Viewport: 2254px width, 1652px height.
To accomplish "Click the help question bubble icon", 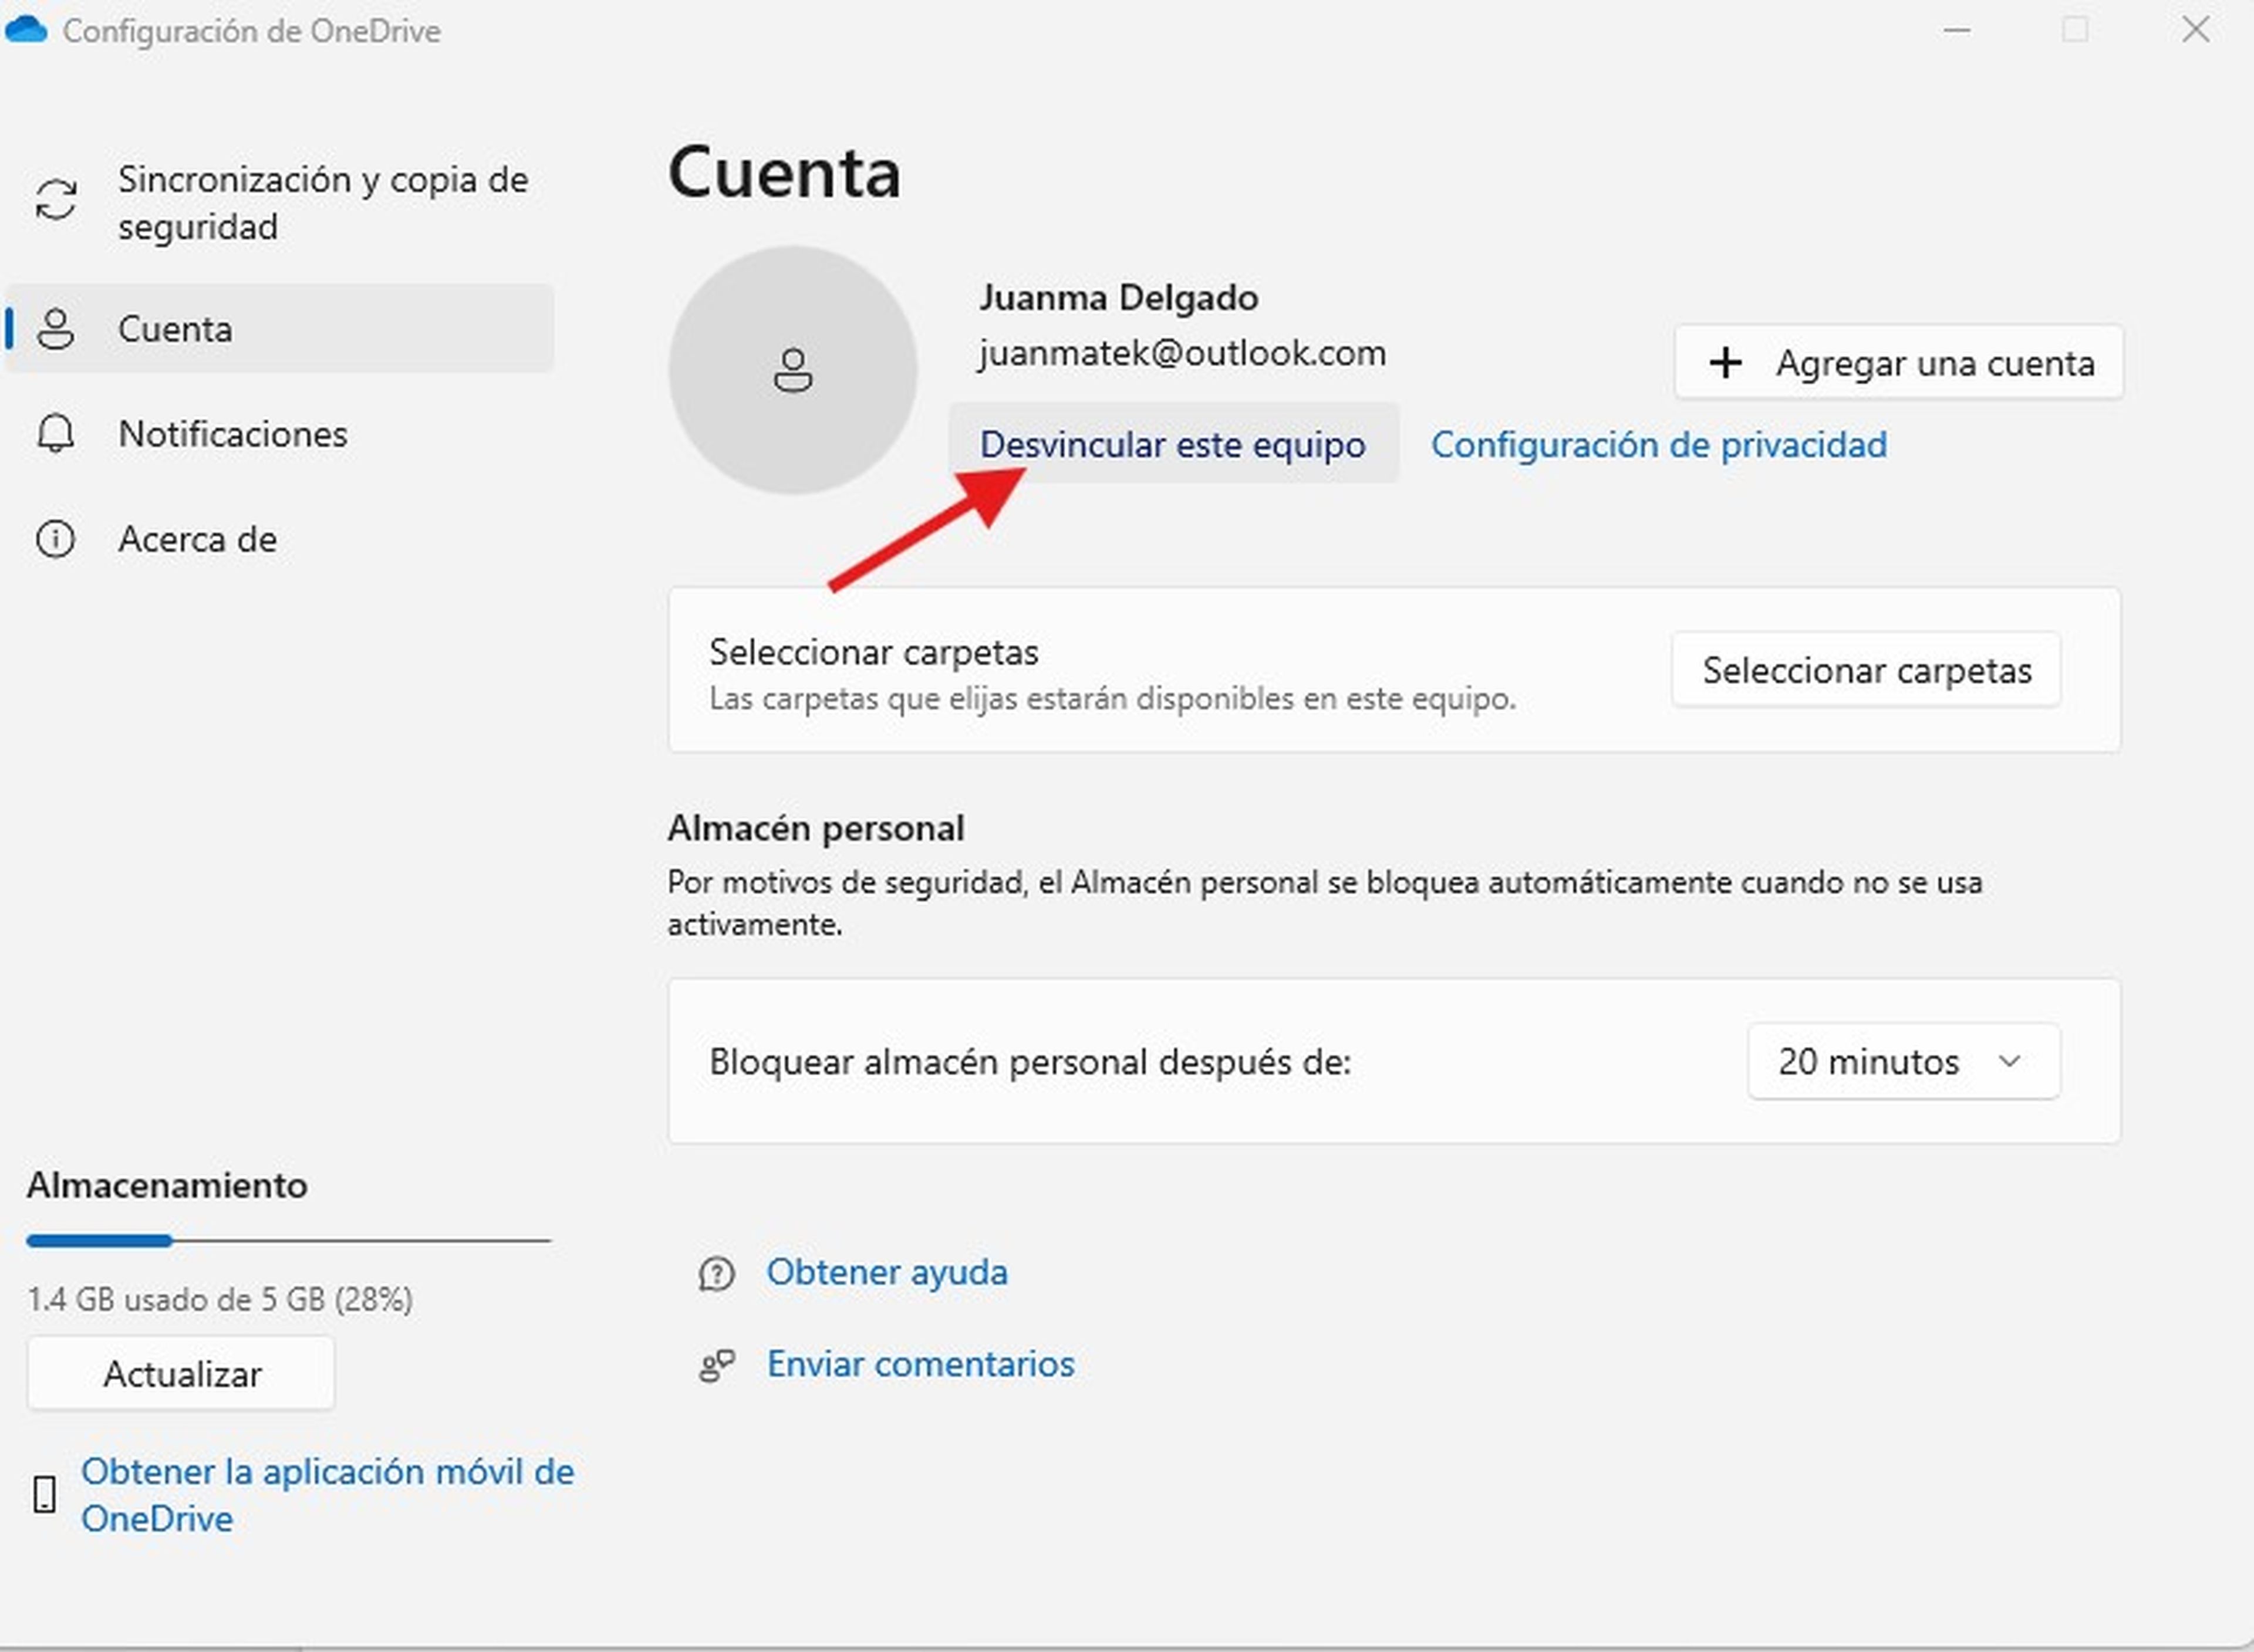I will (x=716, y=1274).
